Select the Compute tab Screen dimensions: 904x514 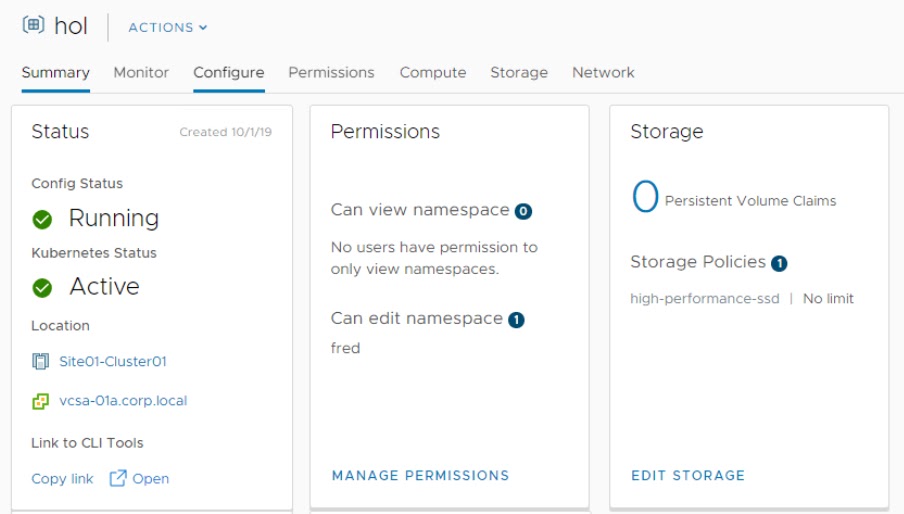433,72
